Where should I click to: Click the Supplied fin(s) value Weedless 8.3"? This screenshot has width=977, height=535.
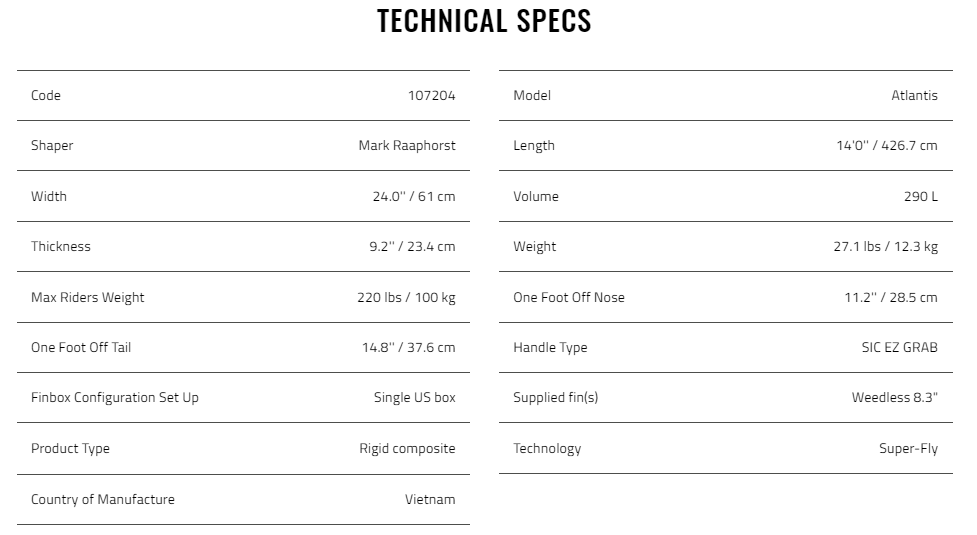tap(895, 397)
